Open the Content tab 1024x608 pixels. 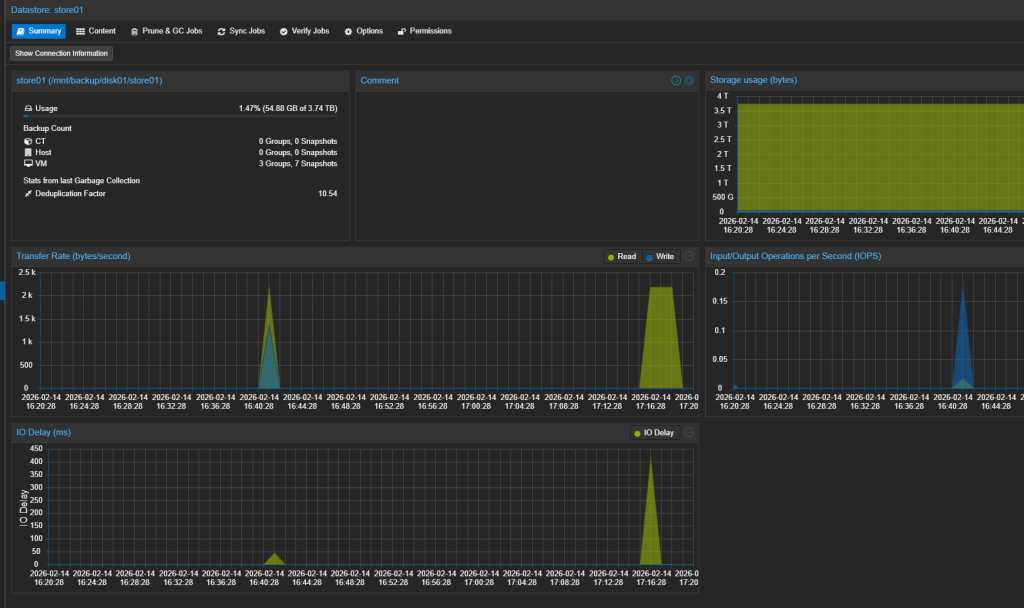[x=95, y=31]
